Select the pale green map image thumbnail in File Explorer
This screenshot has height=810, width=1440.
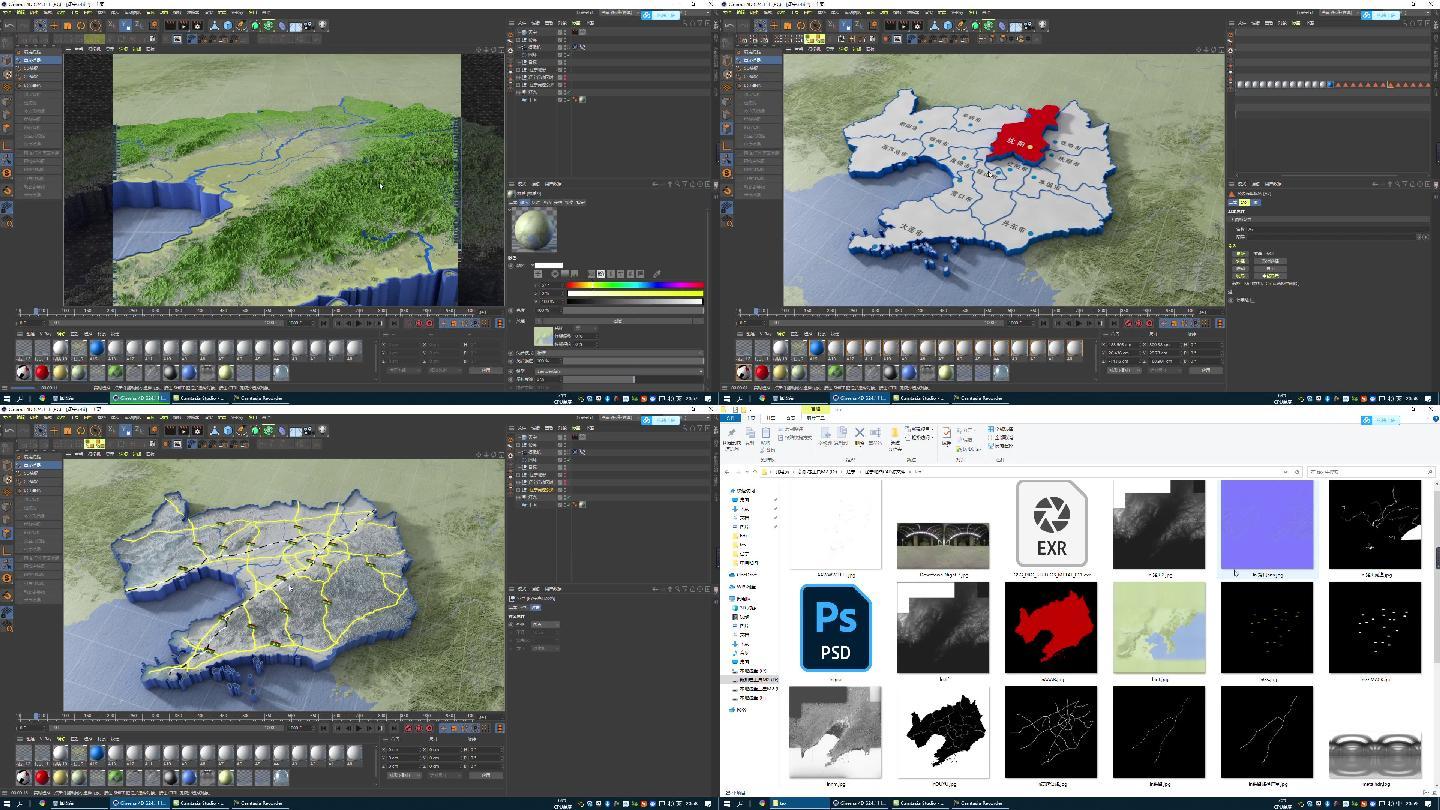[x=1159, y=628]
